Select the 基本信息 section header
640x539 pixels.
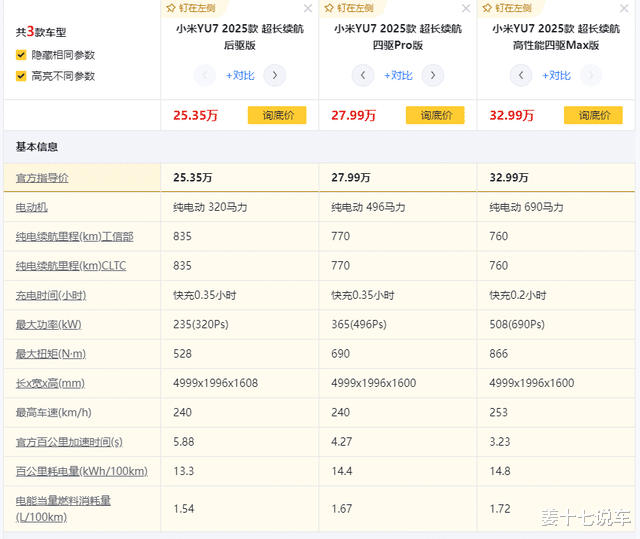coord(37,147)
